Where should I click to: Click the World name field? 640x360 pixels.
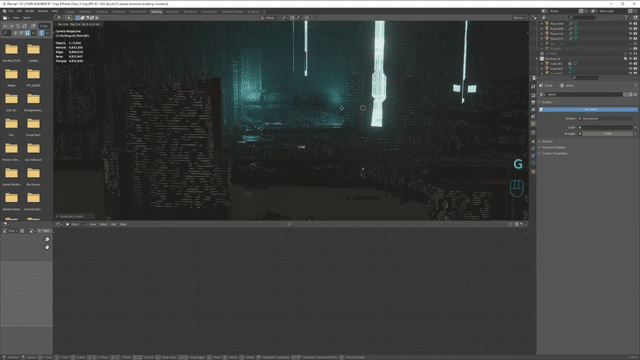tap(584, 94)
